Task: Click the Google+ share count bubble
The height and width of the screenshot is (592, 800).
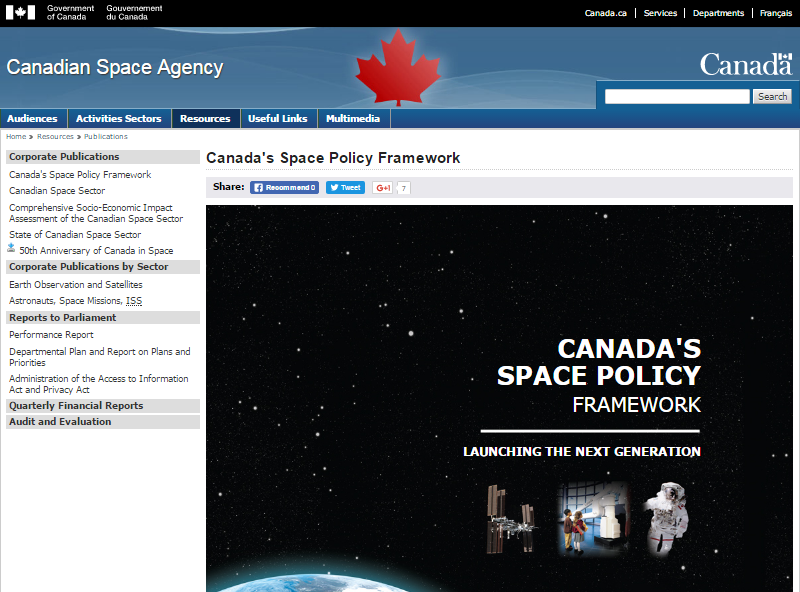Action: (x=404, y=188)
